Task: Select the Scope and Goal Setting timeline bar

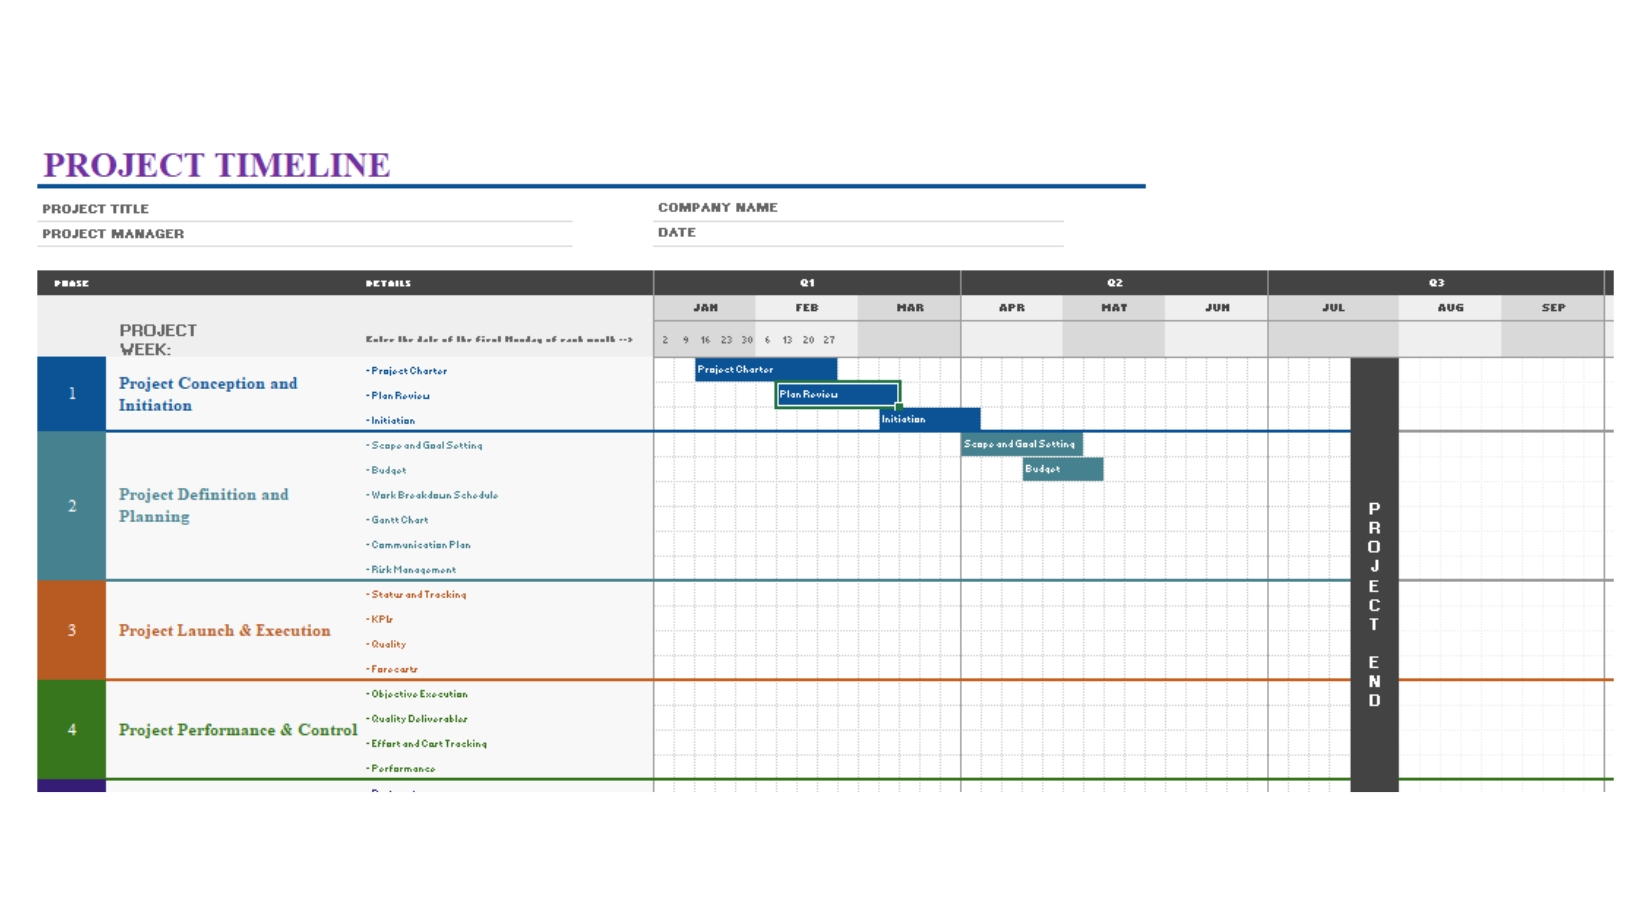Action: coord(1021,444)
